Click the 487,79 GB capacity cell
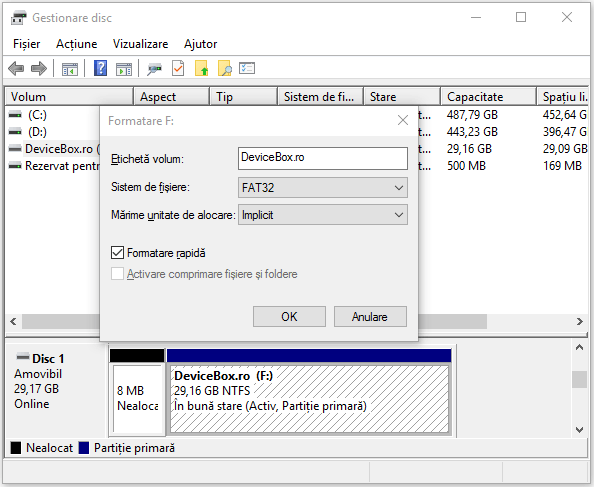 [x=472, y=114]
